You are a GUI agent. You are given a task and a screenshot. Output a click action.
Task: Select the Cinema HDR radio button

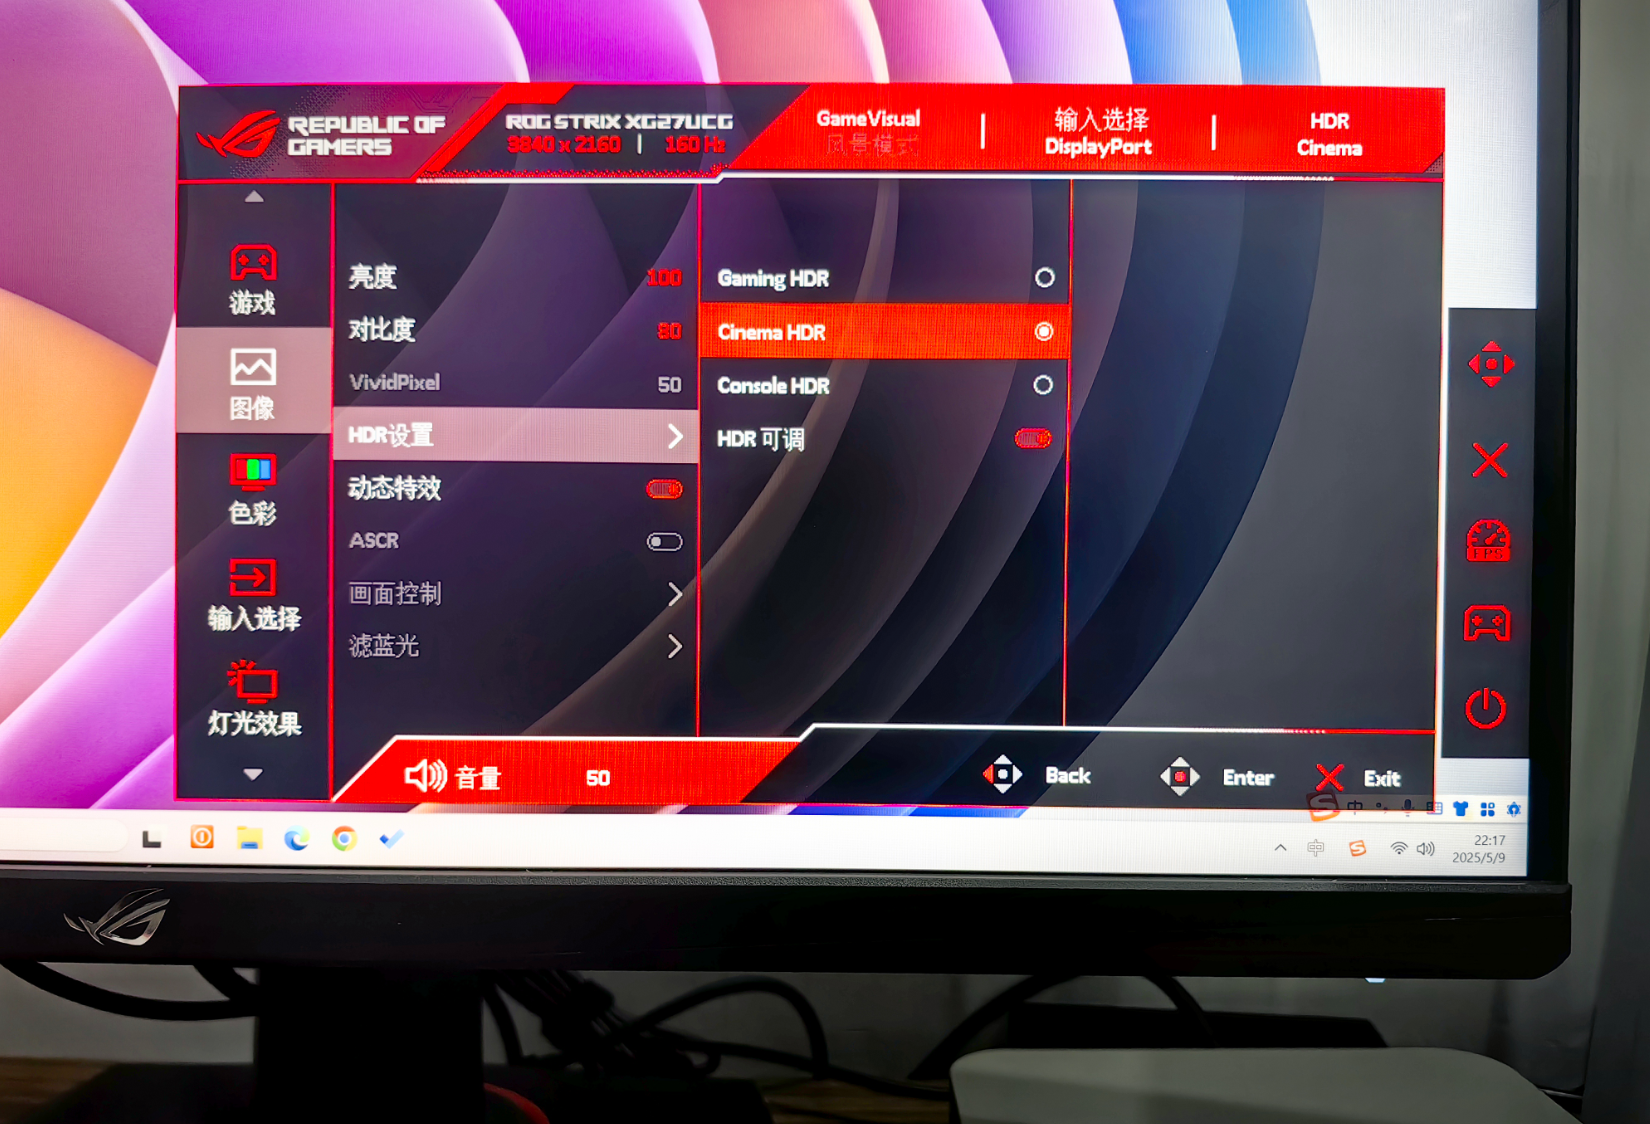[x=1043, y=331]
